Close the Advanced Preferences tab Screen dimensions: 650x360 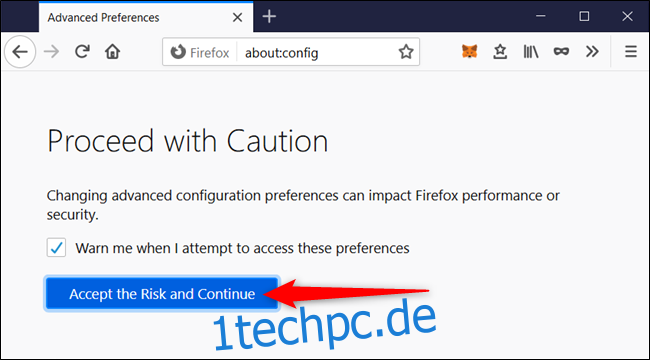click(x=237, y=17)
